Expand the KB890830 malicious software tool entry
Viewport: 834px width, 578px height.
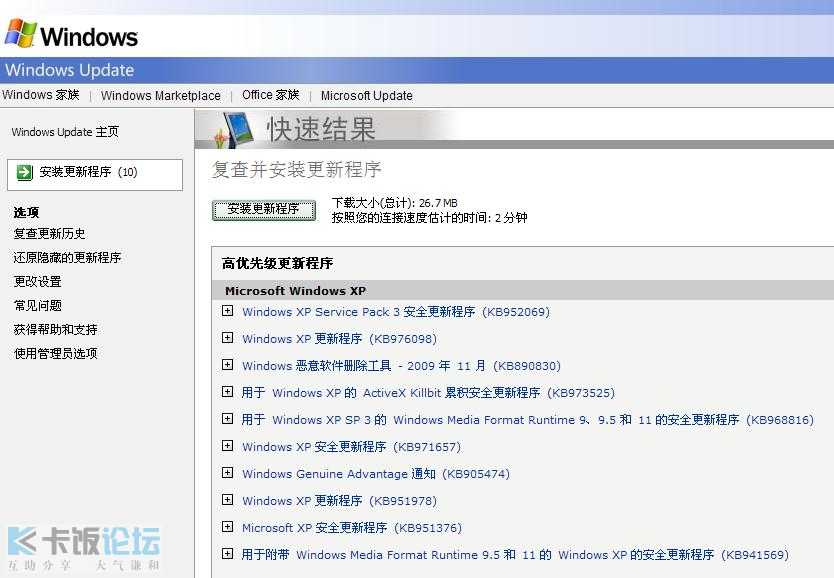[228, 365]
